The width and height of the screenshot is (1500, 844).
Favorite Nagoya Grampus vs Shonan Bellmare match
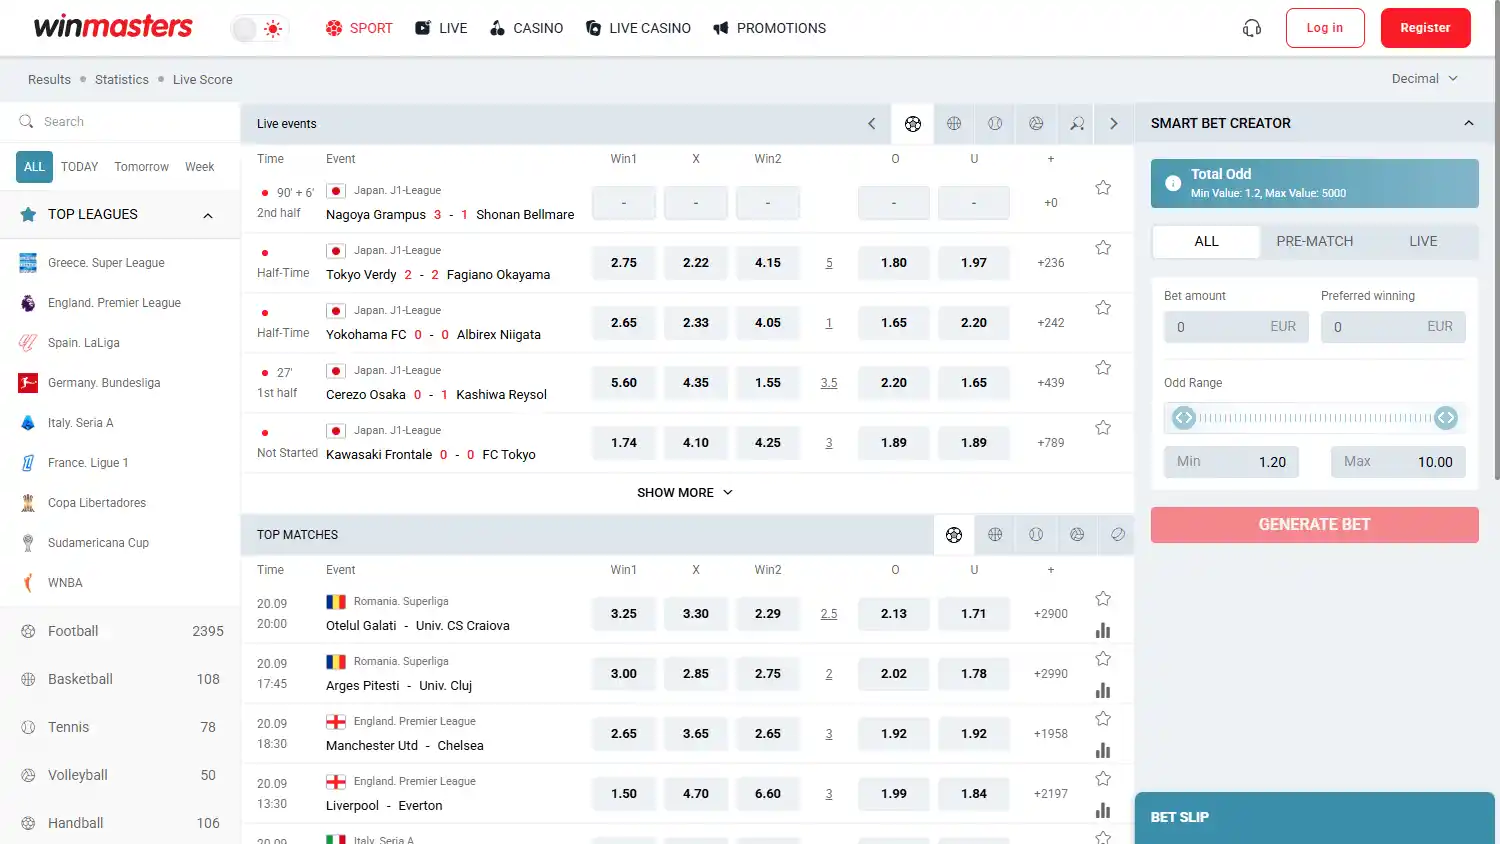1103,188
